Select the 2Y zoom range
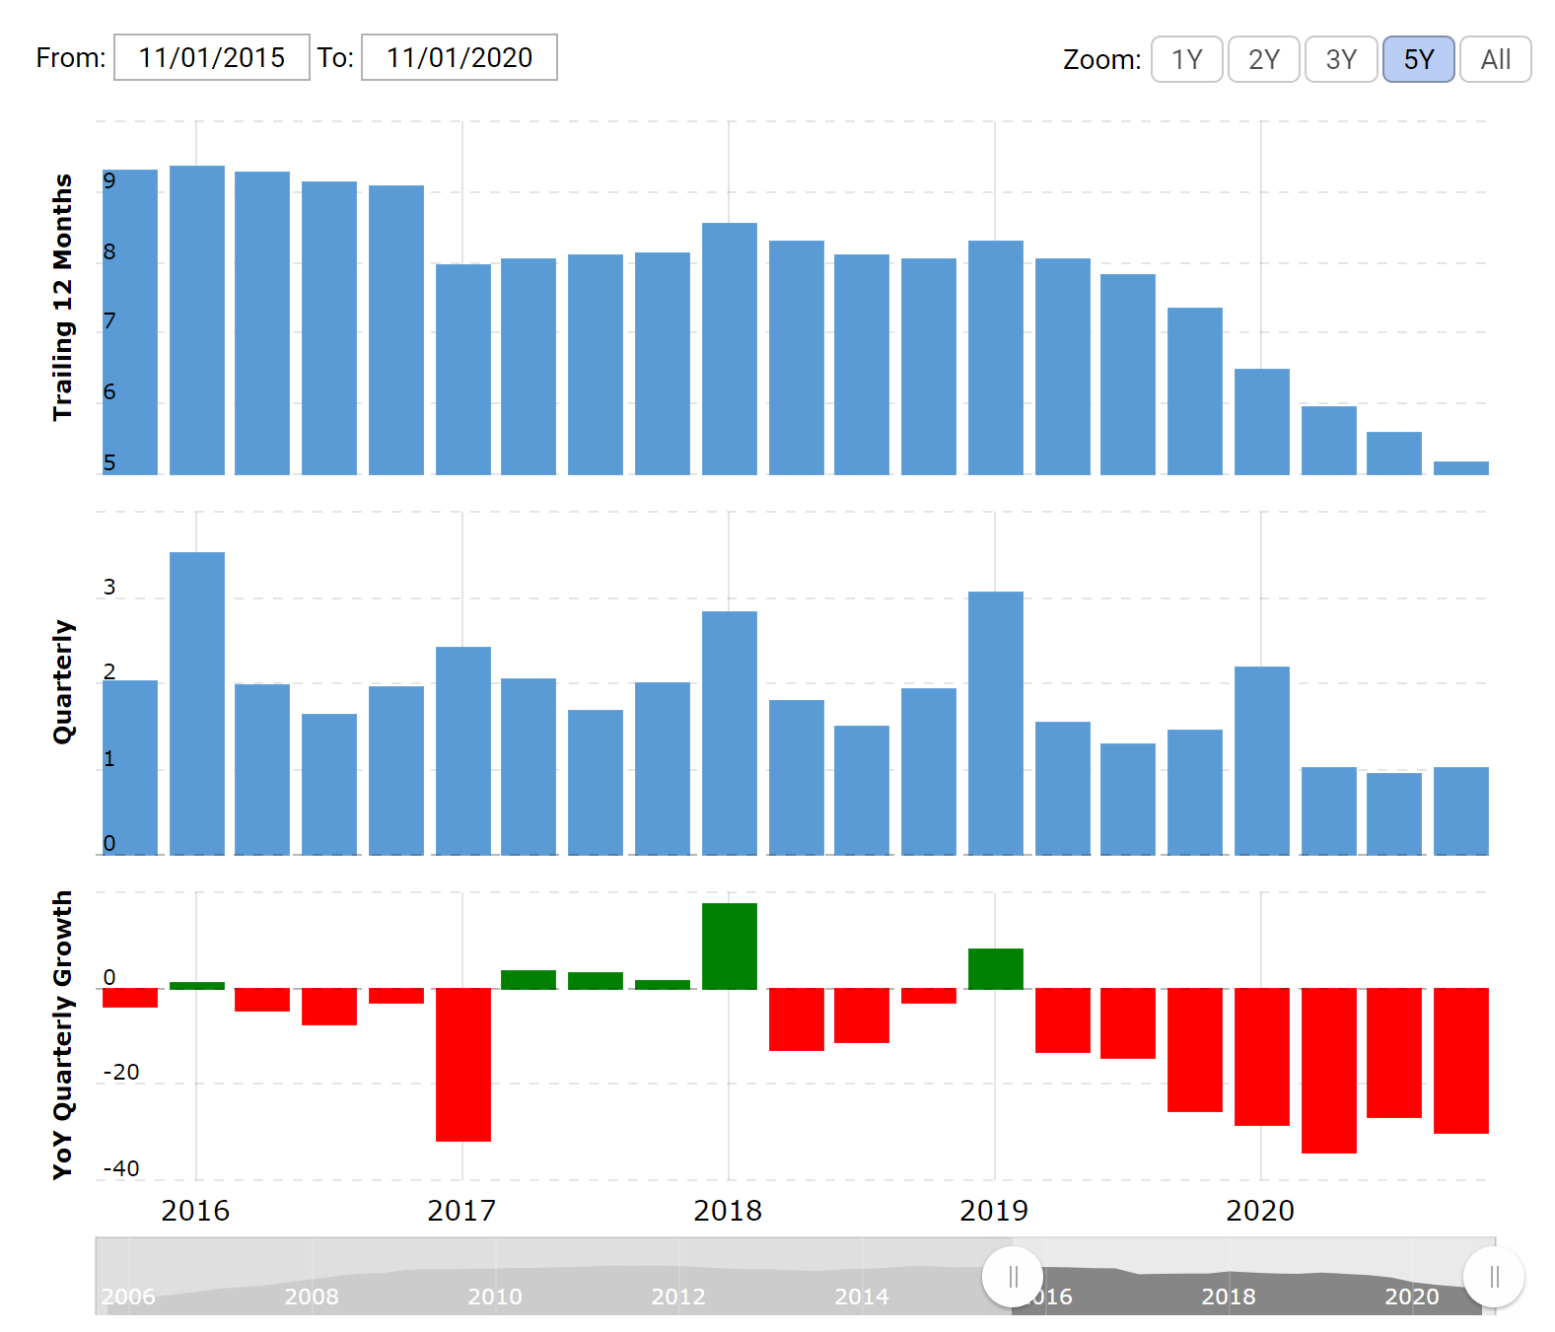Viewport: 1555px width, 1332px height. tap(1263, 59)
